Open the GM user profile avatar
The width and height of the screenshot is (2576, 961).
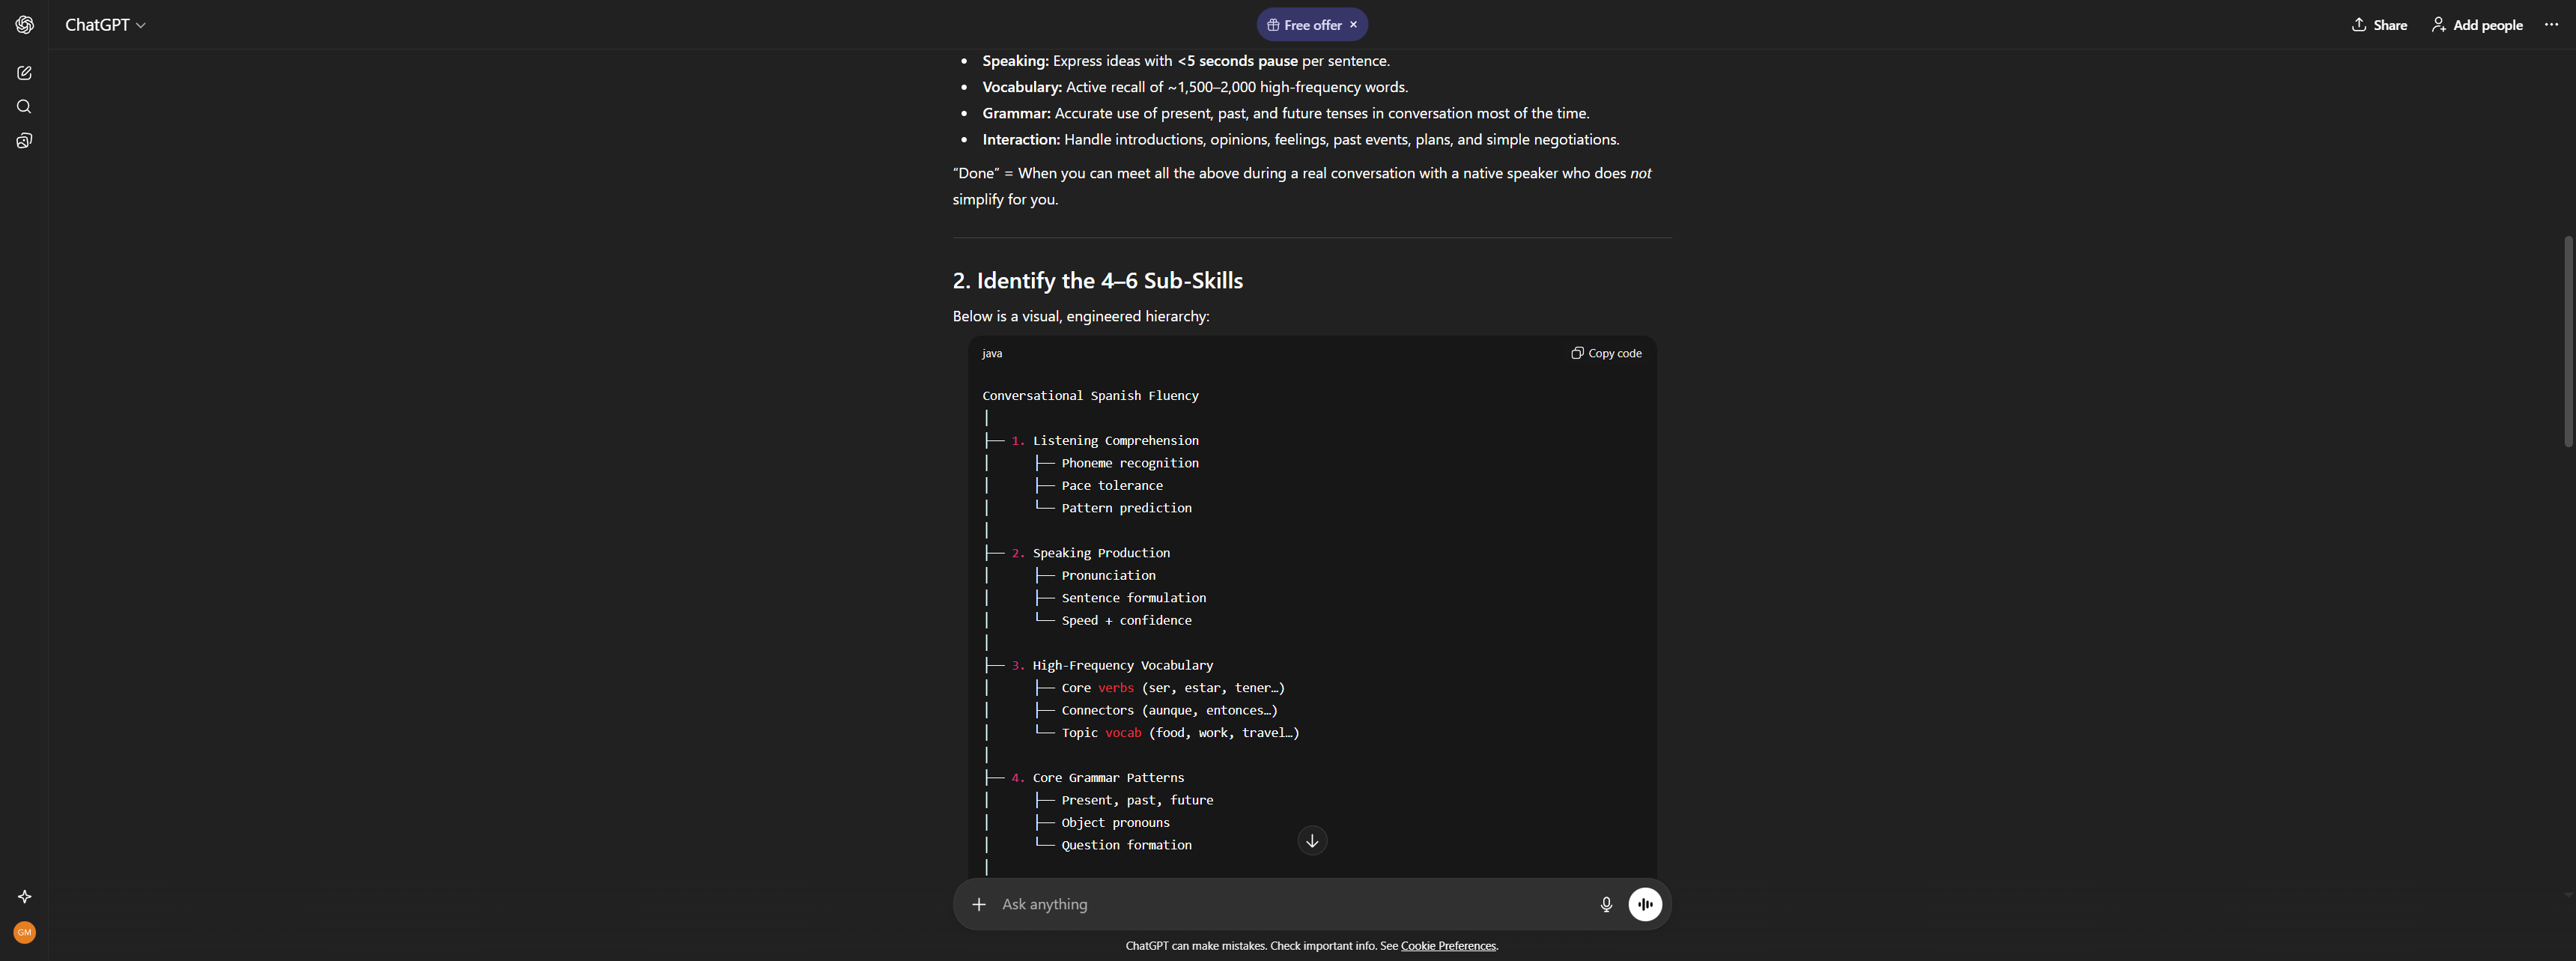[25, 932]
